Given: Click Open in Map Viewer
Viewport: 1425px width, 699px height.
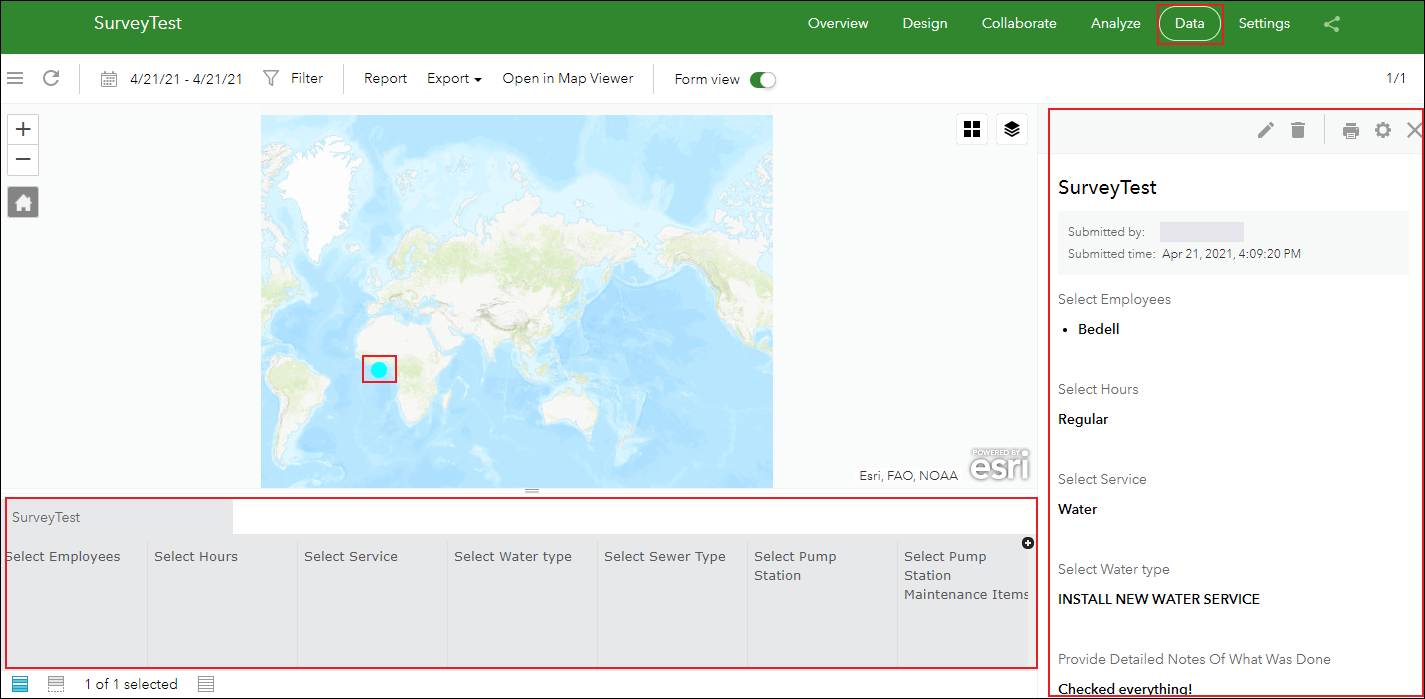Looking at the screenshot, I should 567,79.
